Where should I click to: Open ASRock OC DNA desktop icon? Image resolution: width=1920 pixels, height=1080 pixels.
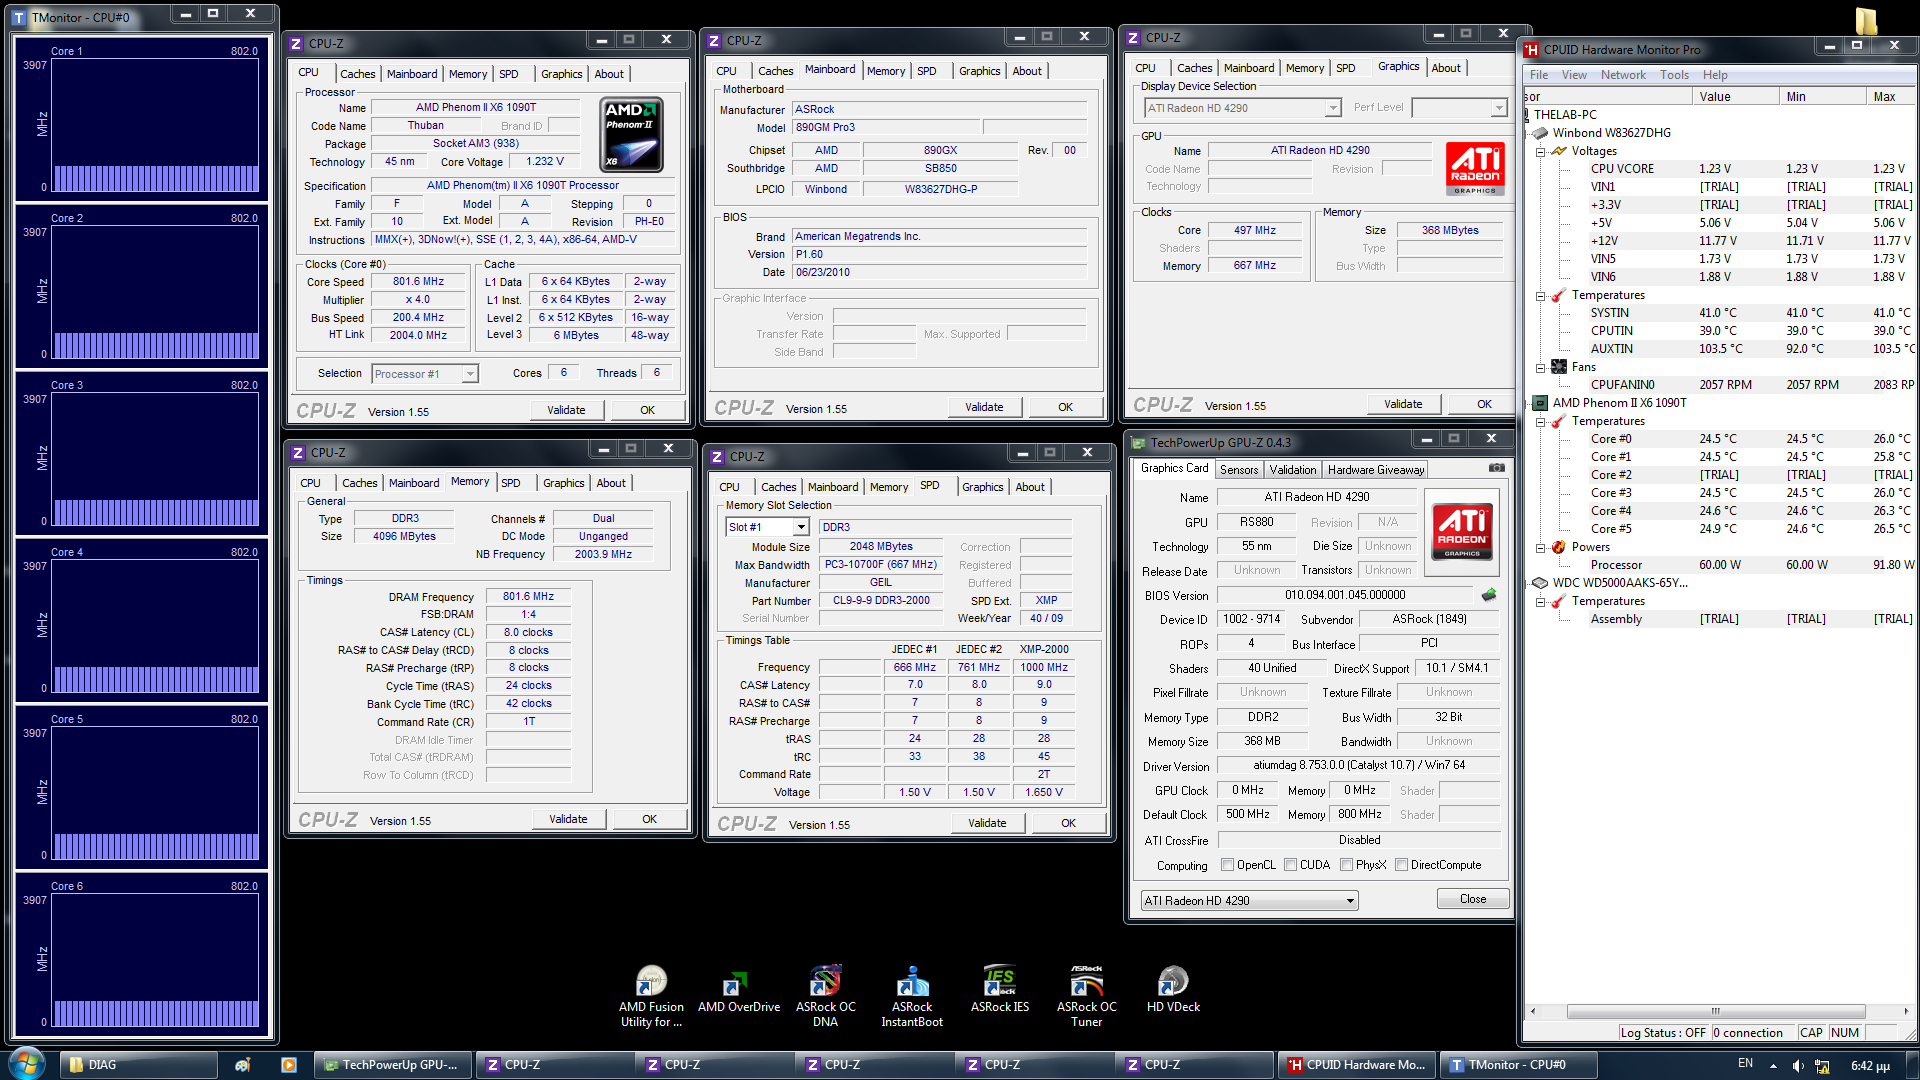[x=825, y=996]
